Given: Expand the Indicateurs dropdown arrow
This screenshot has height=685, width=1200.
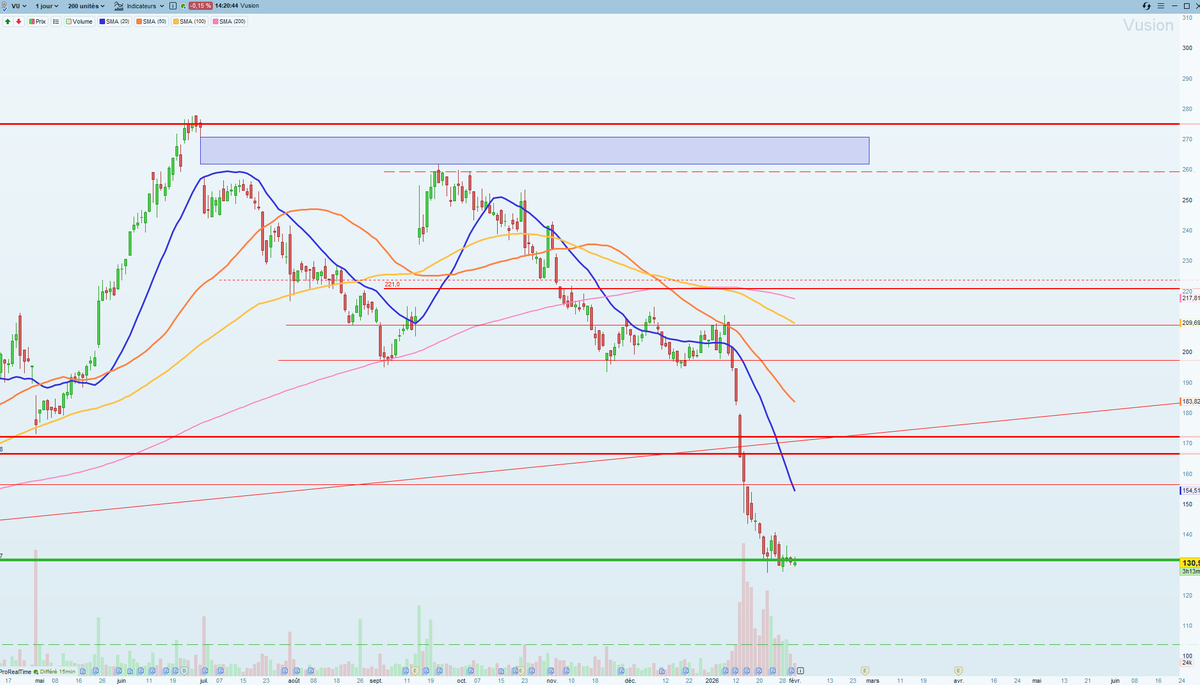Looking at the screenshot, I should [162, 6].
